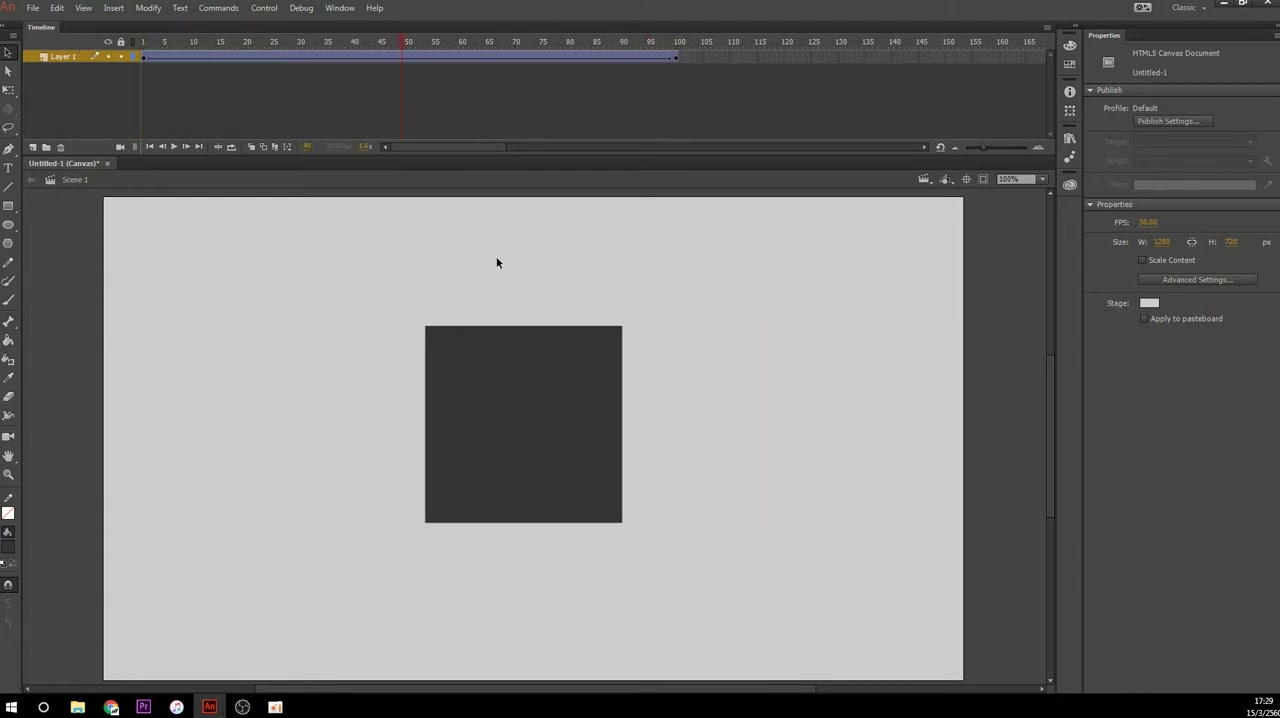Open the Library panel icon
Image resolution: width=1280 pixels, height=718 pixels.
click(x=1070, y=138)
